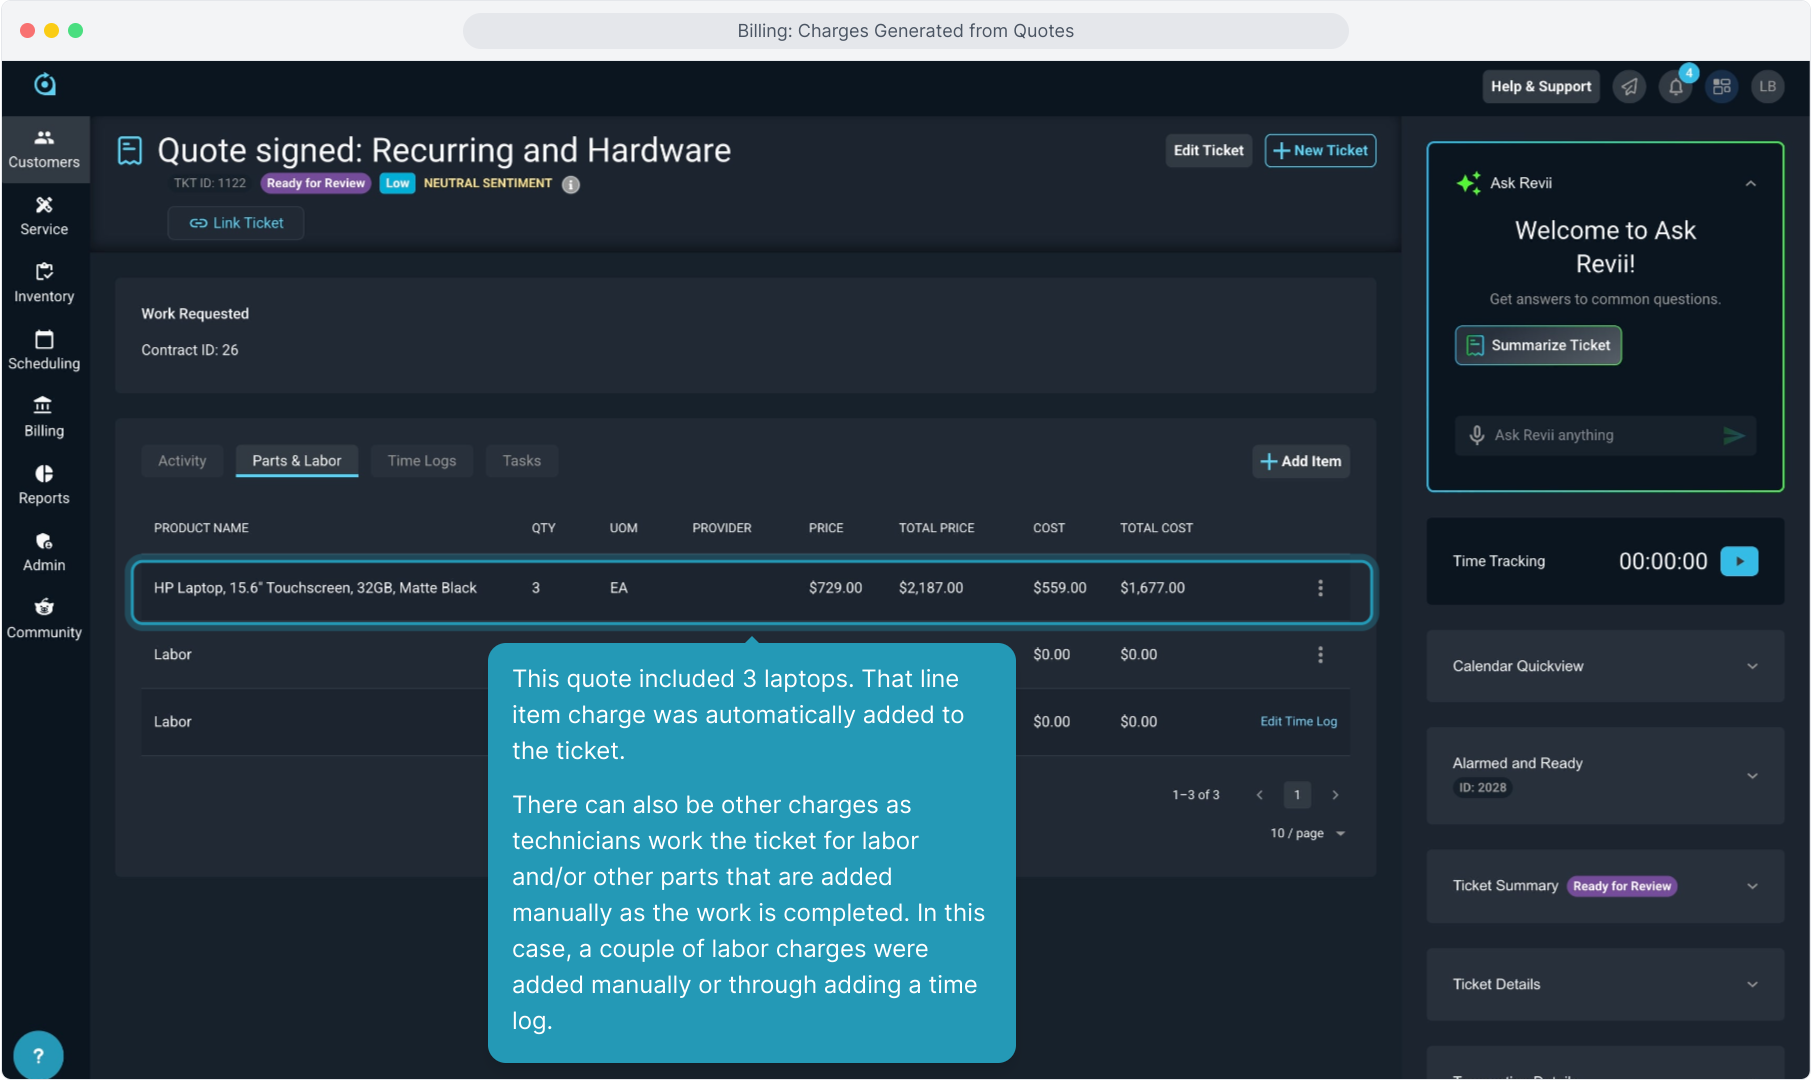Collapse the Ask Revii panel
The width and height of the screenshot is (1812, 1080).
1751,184
